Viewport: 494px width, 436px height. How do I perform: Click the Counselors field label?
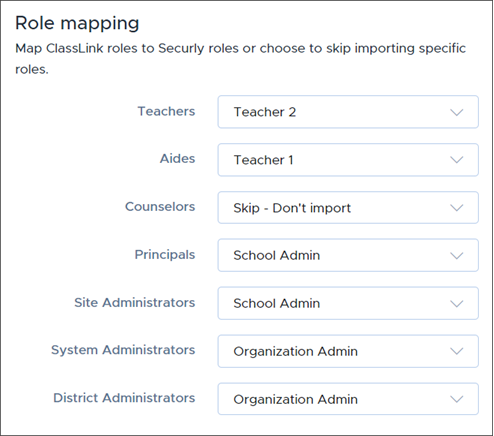coord(160,207)
